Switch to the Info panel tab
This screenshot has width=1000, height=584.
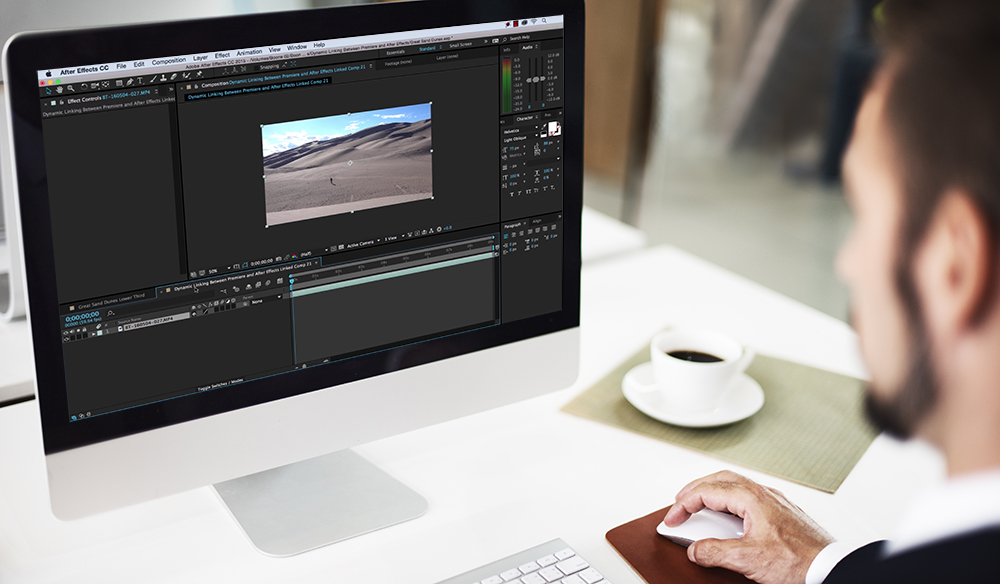[x=507, y=50]
